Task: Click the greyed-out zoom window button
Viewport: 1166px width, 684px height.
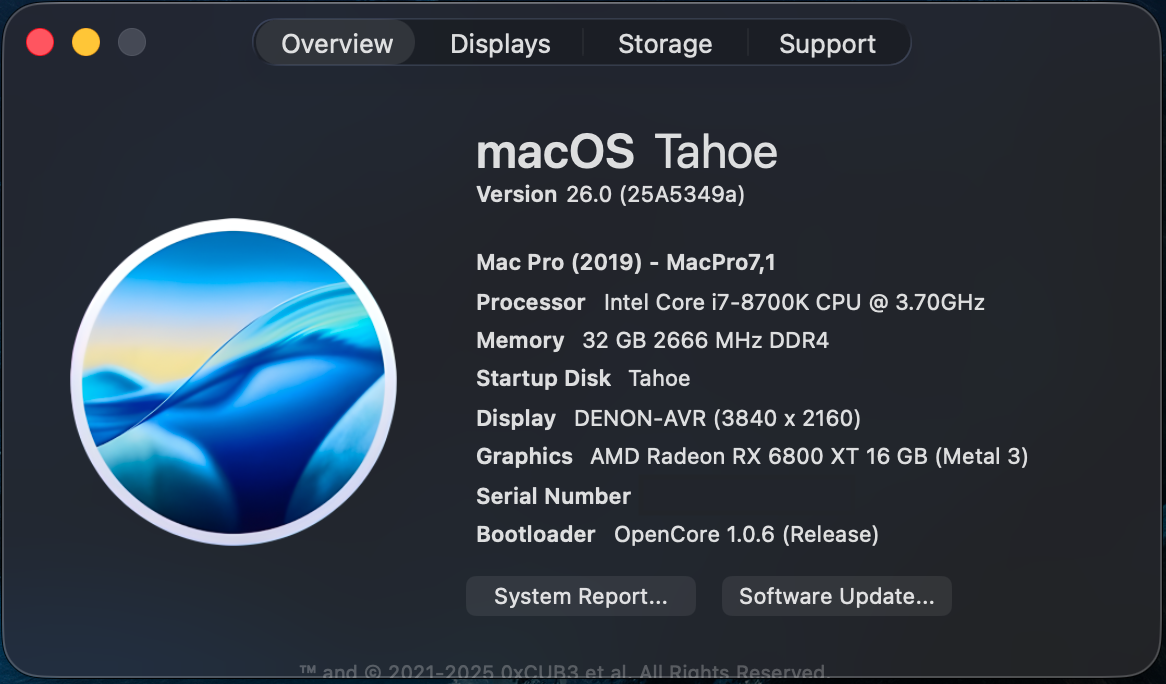Action: (x=132, y=42)
